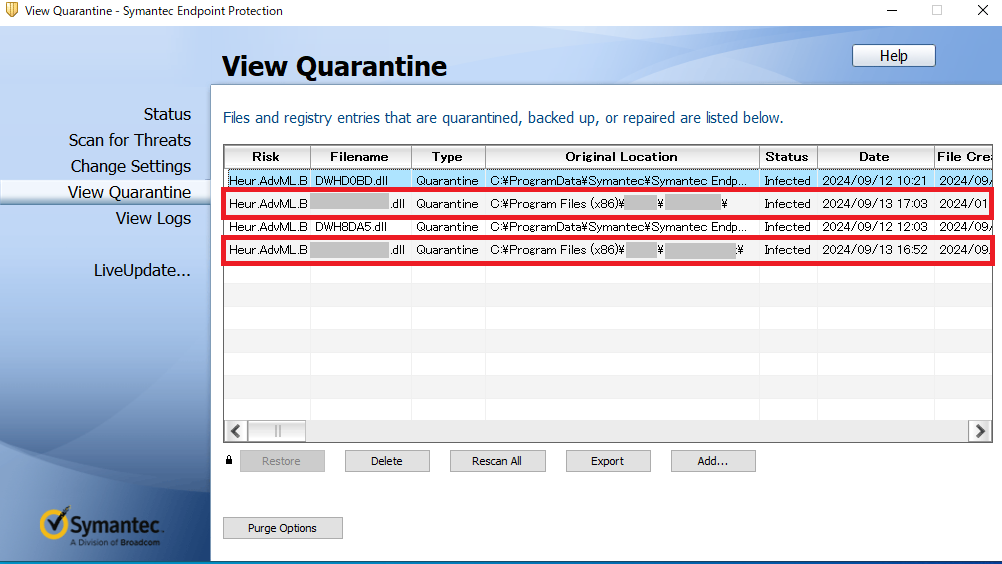1002x564 pixels.
Task: Select the DWHD0BD.dll filename cell
Action: (x=351, y=181)
